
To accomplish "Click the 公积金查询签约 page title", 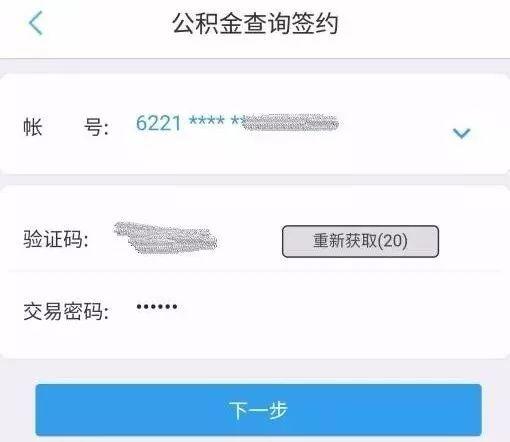I will coord(255,23).
